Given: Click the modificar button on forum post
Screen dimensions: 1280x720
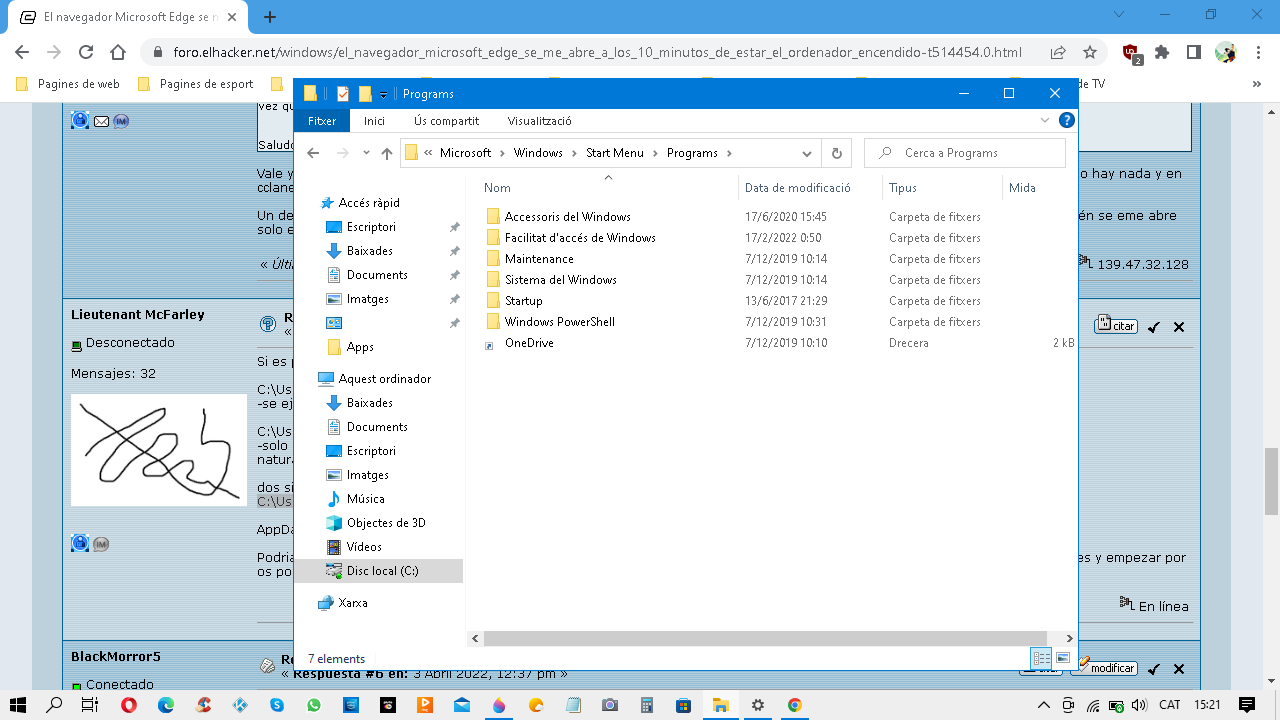Looking at the screenshot, I should pos(1105,667).
